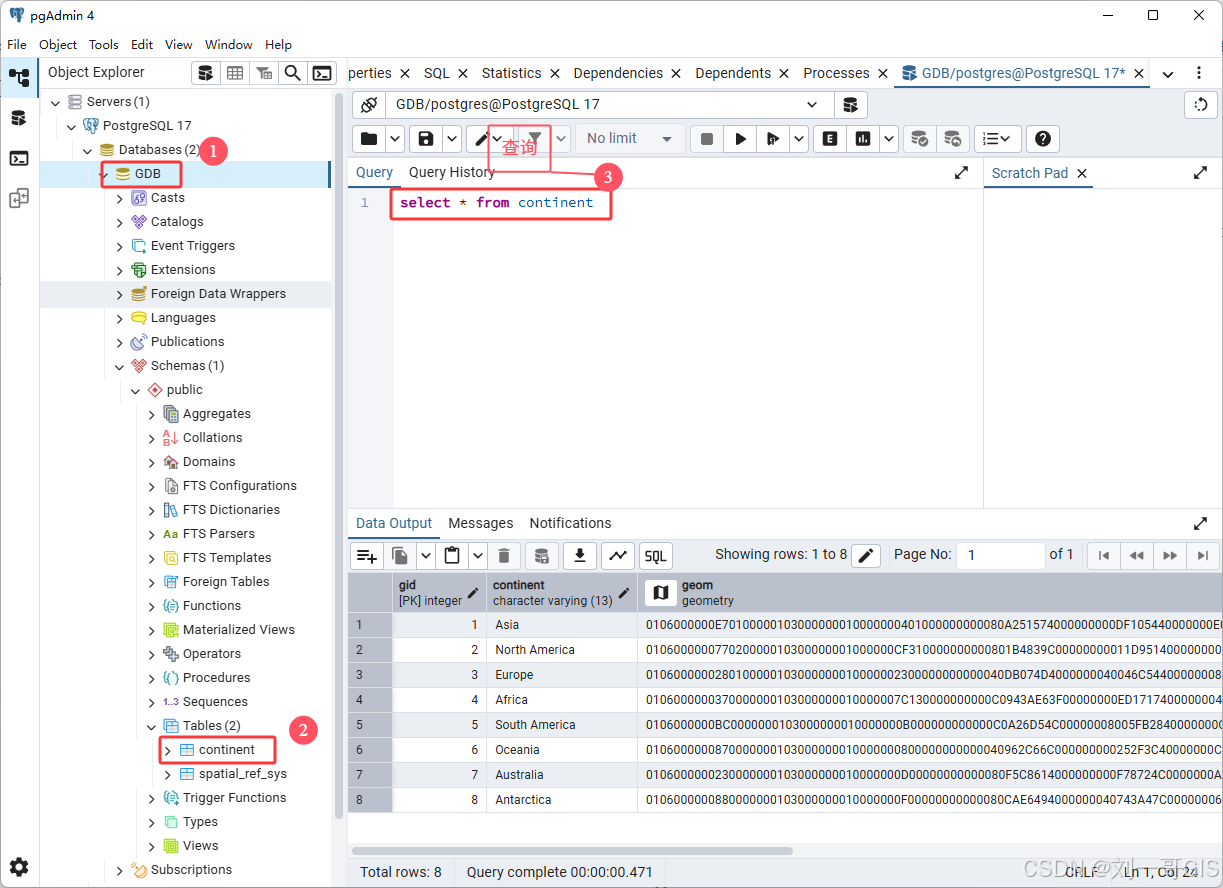
Task: Execute the query with the play button
Action: pos(740,138)
